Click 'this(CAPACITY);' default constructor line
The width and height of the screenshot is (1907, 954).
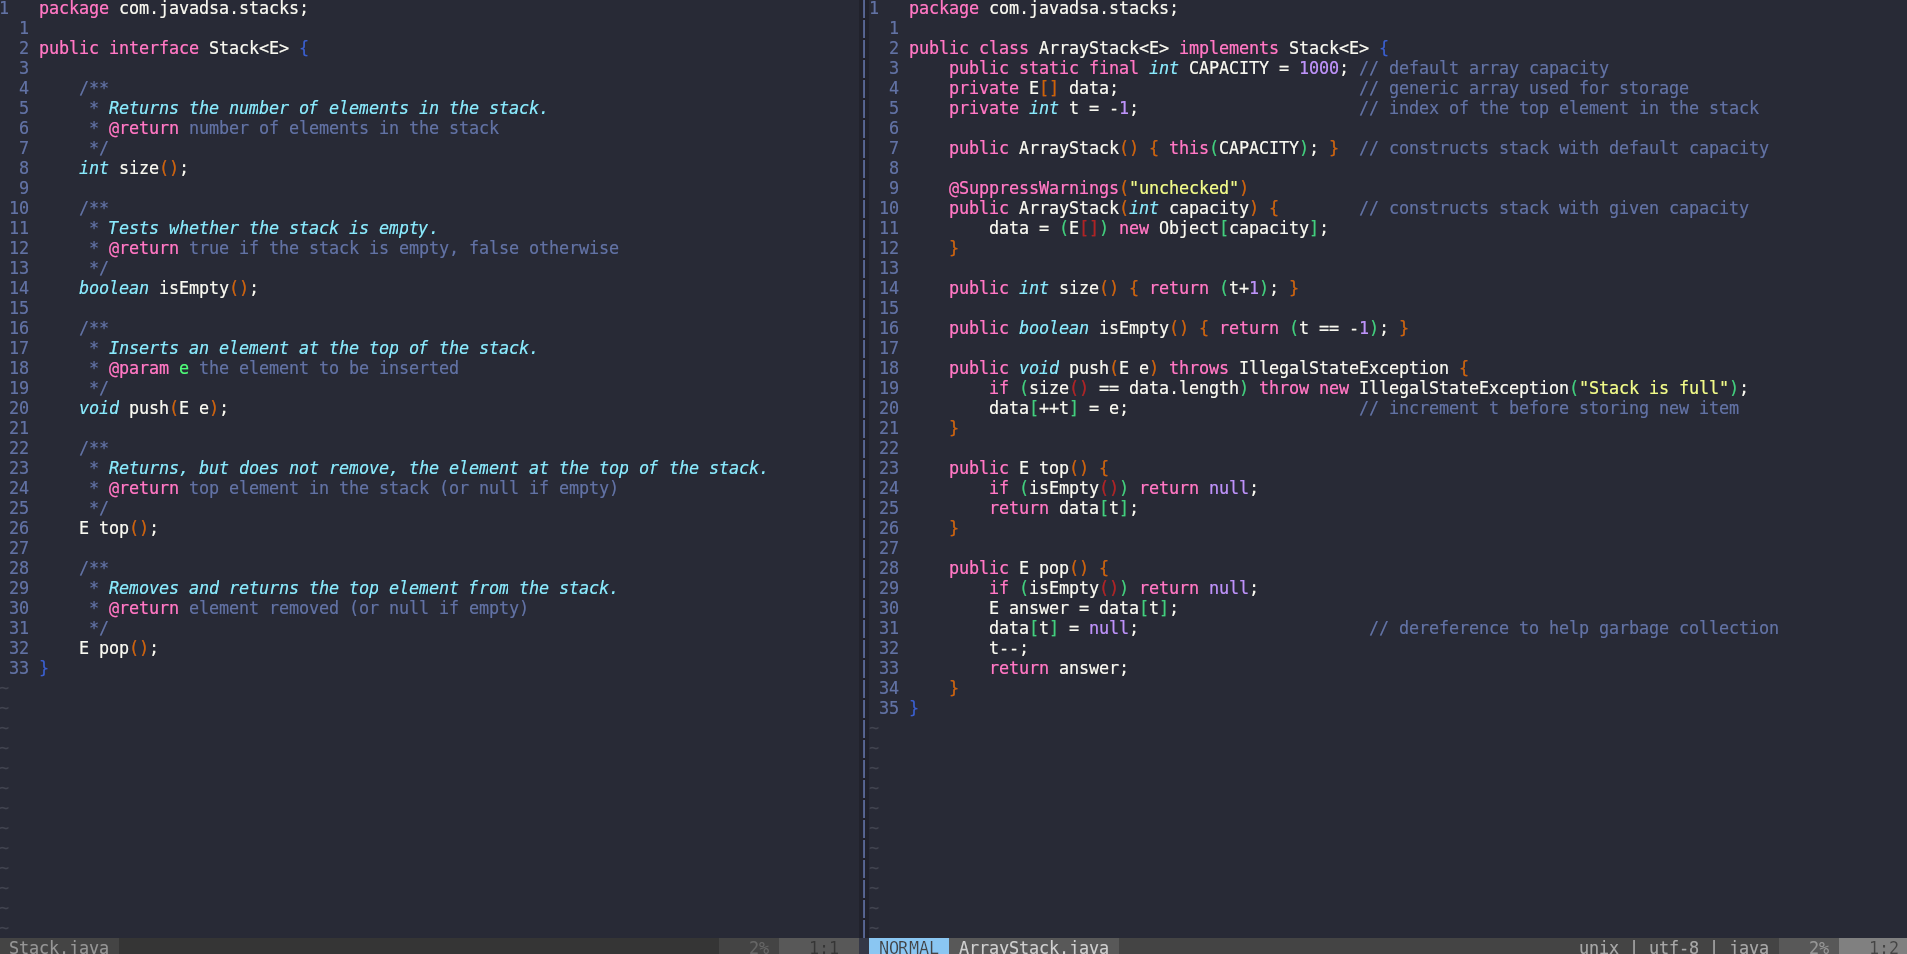[x=1144, y=148]
